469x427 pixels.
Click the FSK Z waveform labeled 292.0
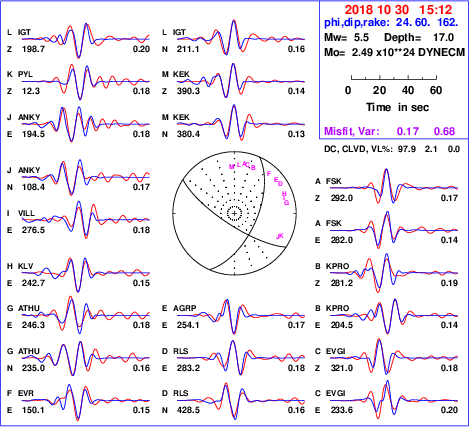(x=394, y=188)
